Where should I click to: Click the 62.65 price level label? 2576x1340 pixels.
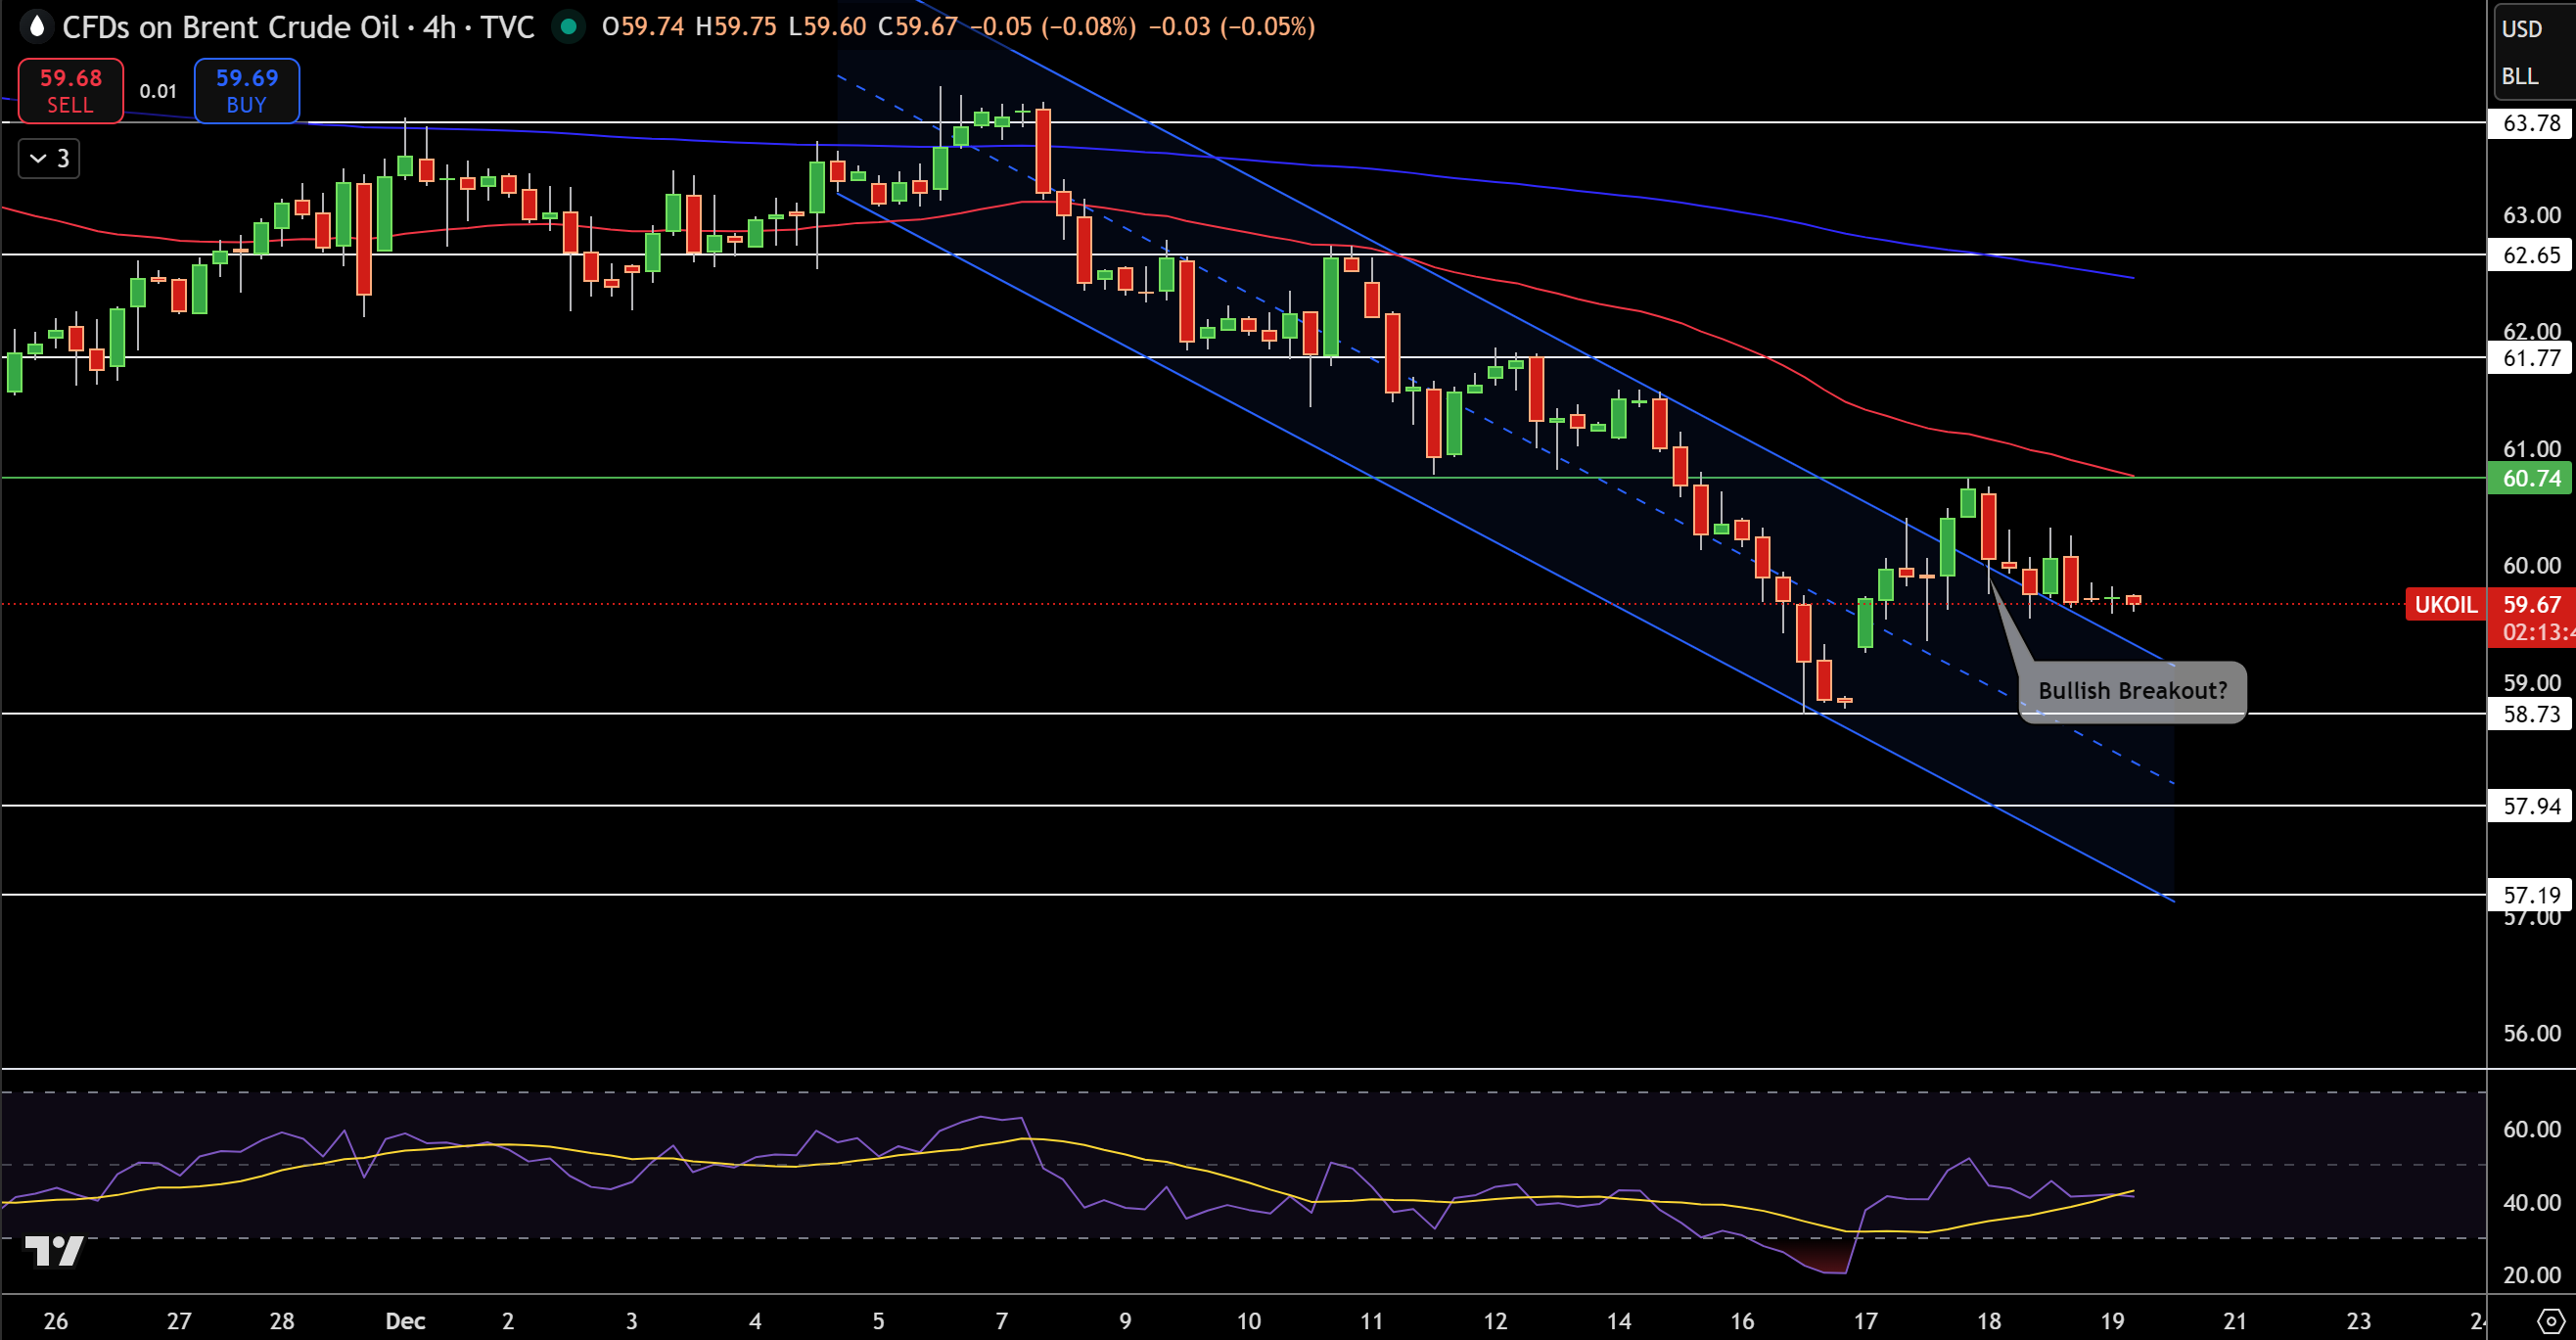point(2530,255)
